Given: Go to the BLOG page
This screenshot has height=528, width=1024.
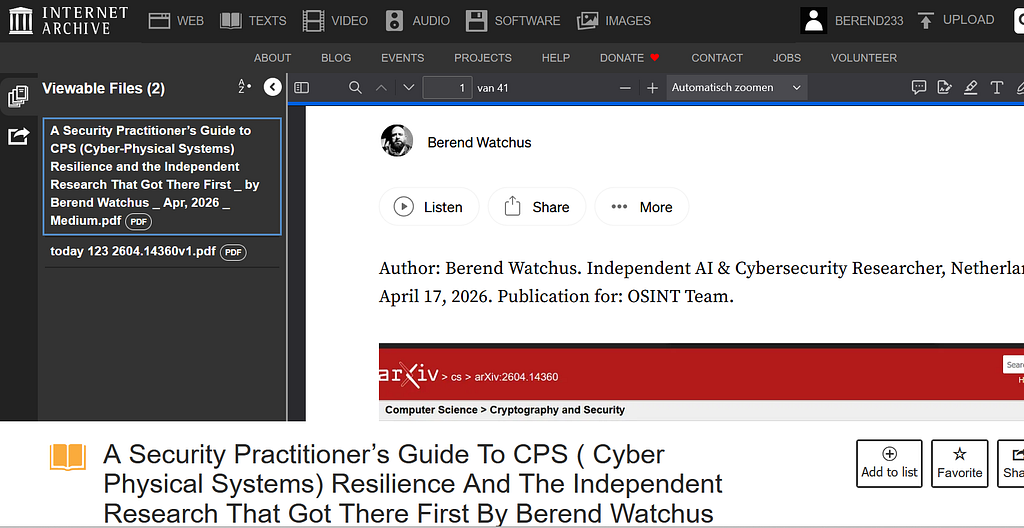Looking at the screenshot, I should click(336, 58).
